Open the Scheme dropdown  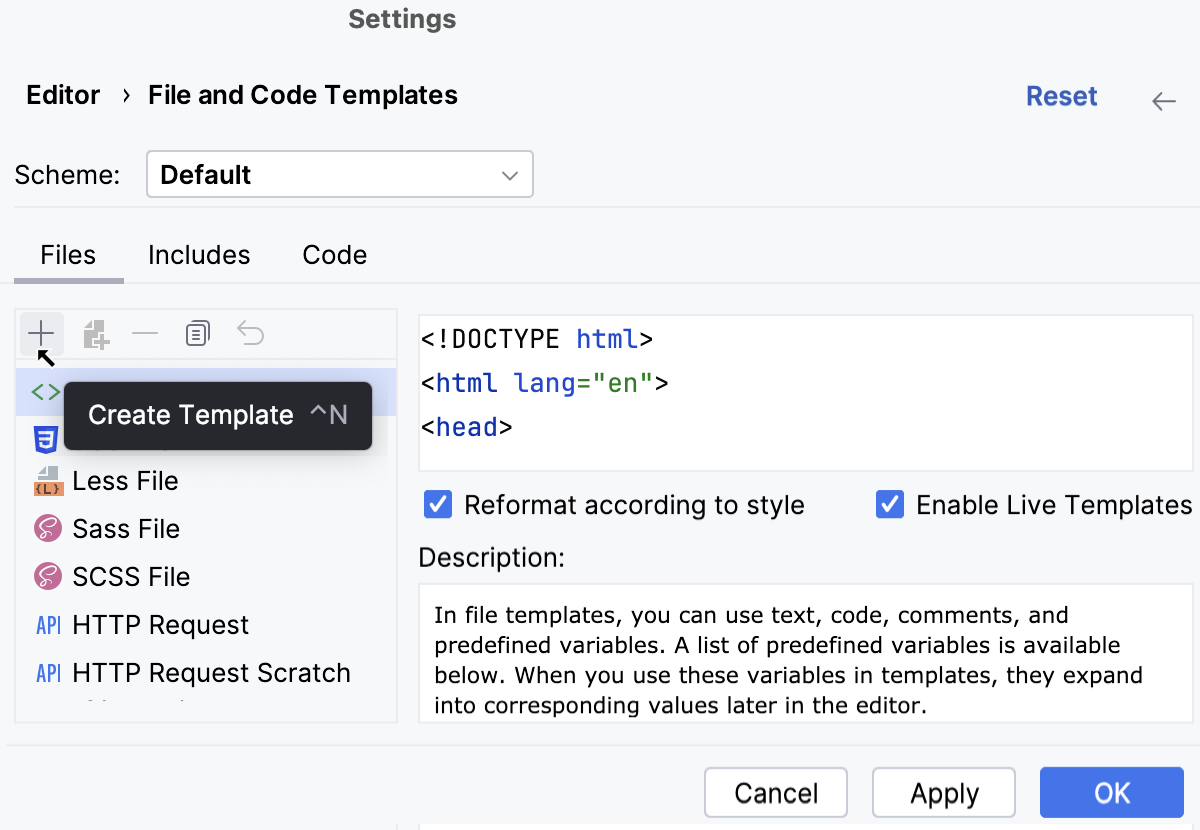[339, 175]
